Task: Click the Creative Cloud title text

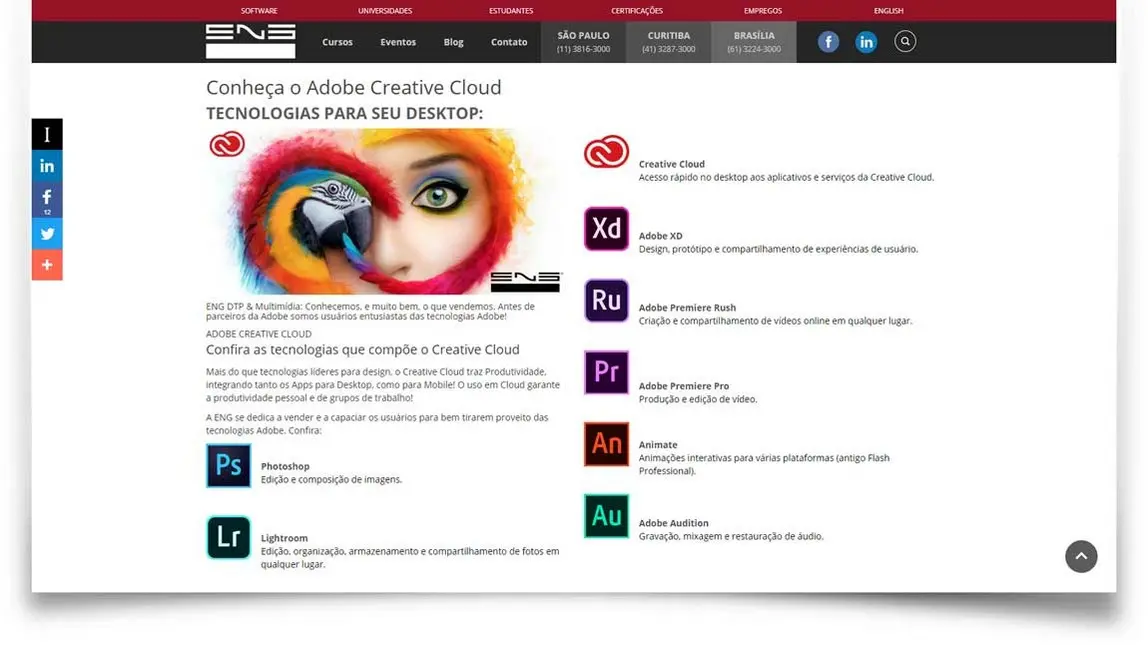Action: 671,165
